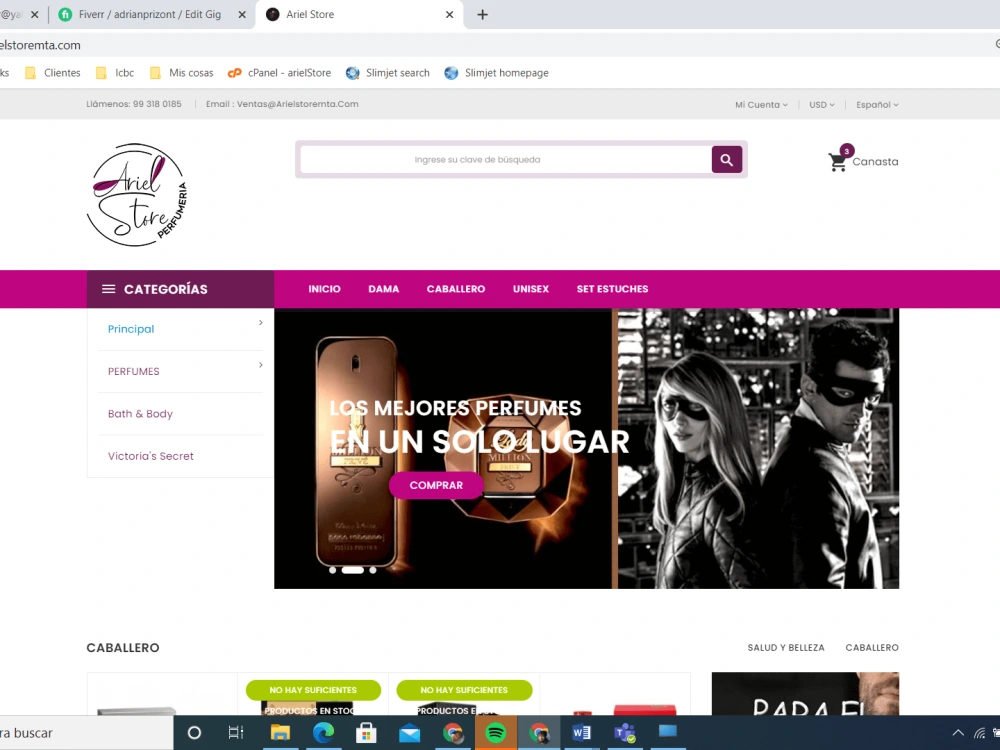Open a new browser tab

pyautogui.click(x=482, y=14)
